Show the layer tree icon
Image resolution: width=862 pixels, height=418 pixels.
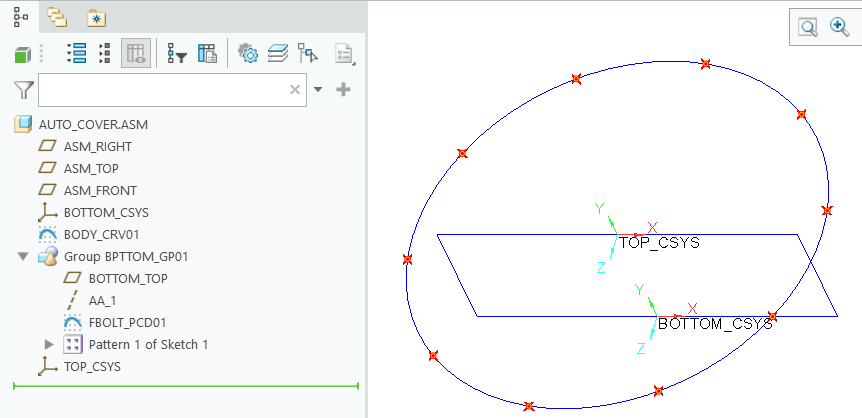[x=278, y=53]
